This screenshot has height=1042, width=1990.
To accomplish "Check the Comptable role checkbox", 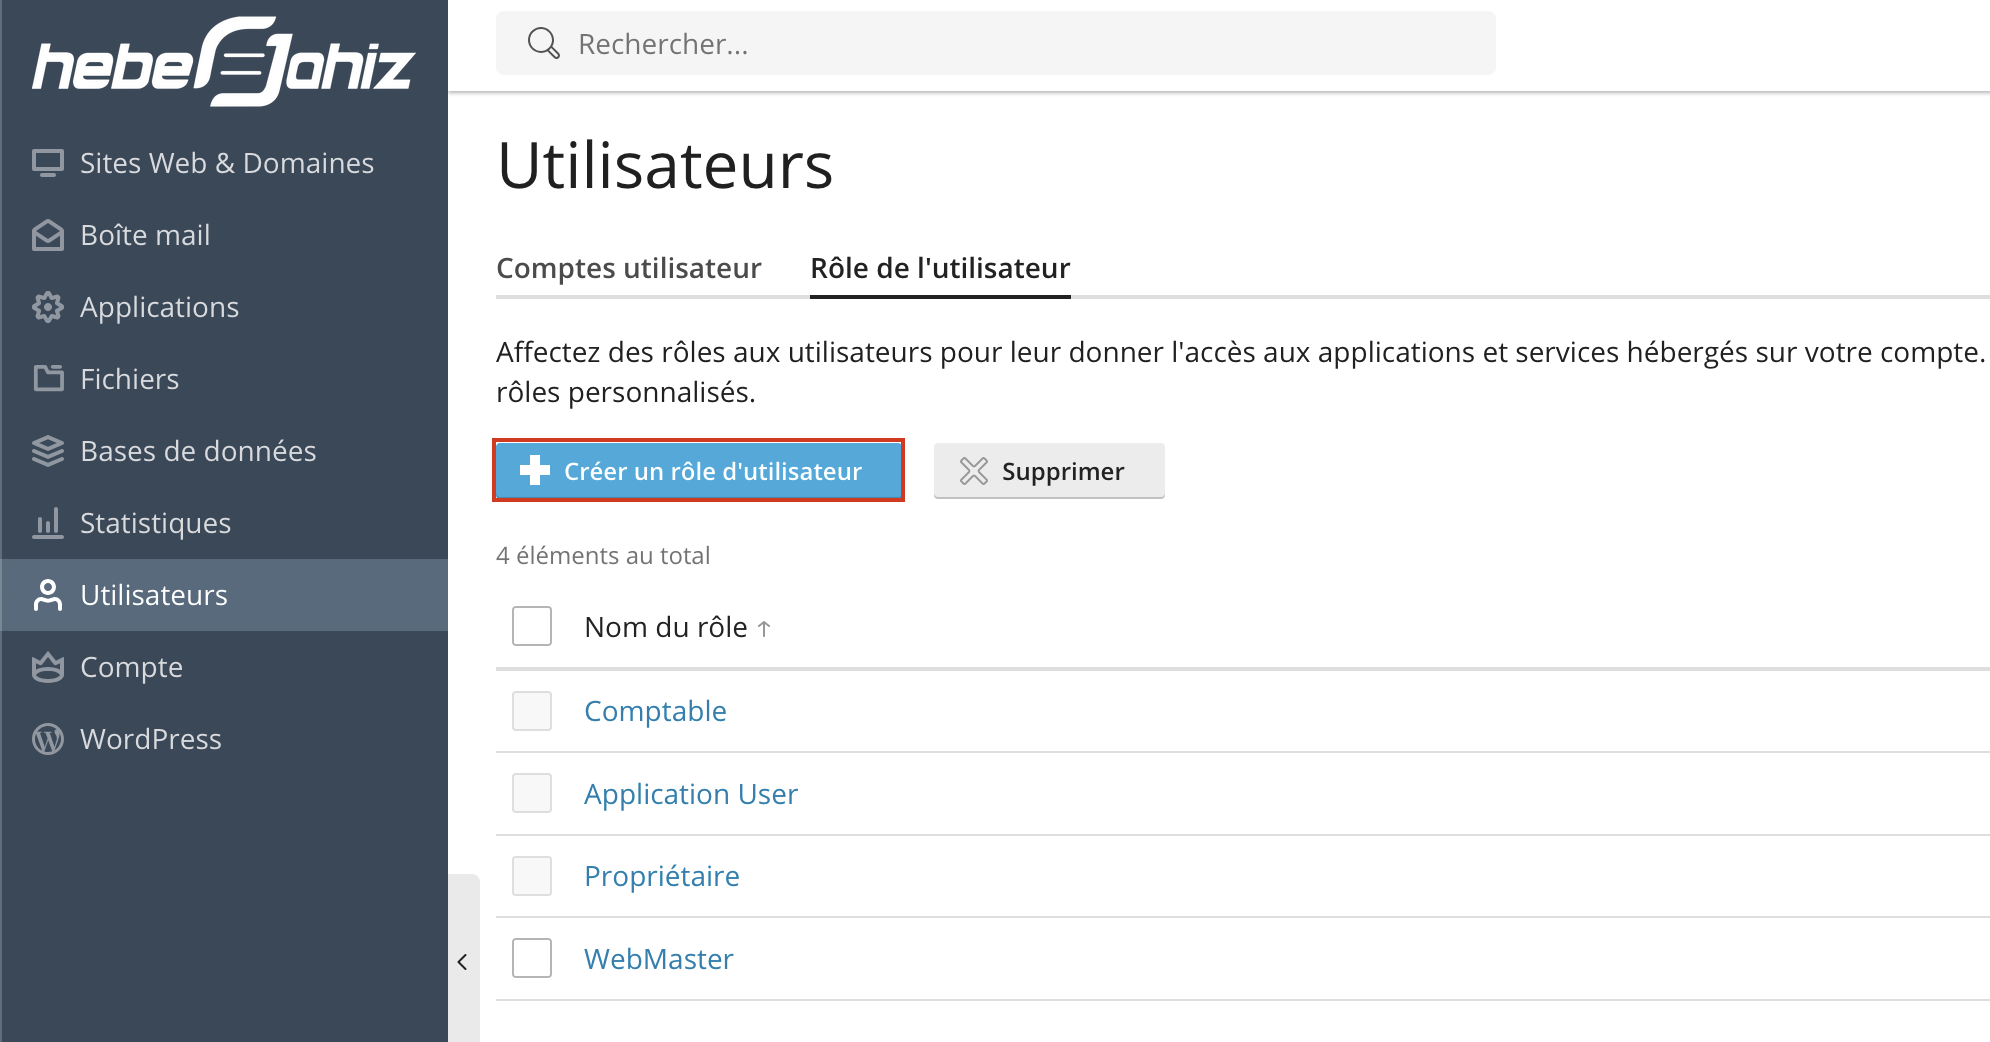I will (532, 711).
